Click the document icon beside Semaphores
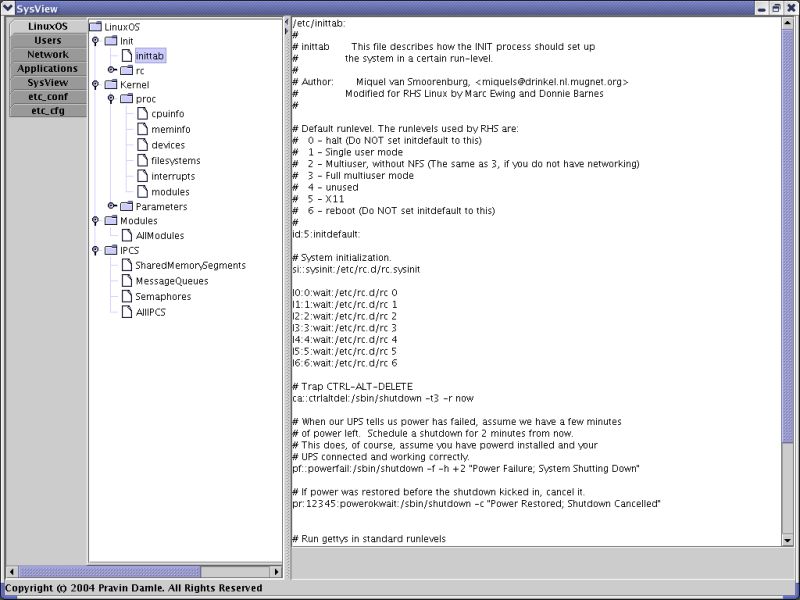The height and width of the screenshot is (600, 800). click(x=126, y=295)
